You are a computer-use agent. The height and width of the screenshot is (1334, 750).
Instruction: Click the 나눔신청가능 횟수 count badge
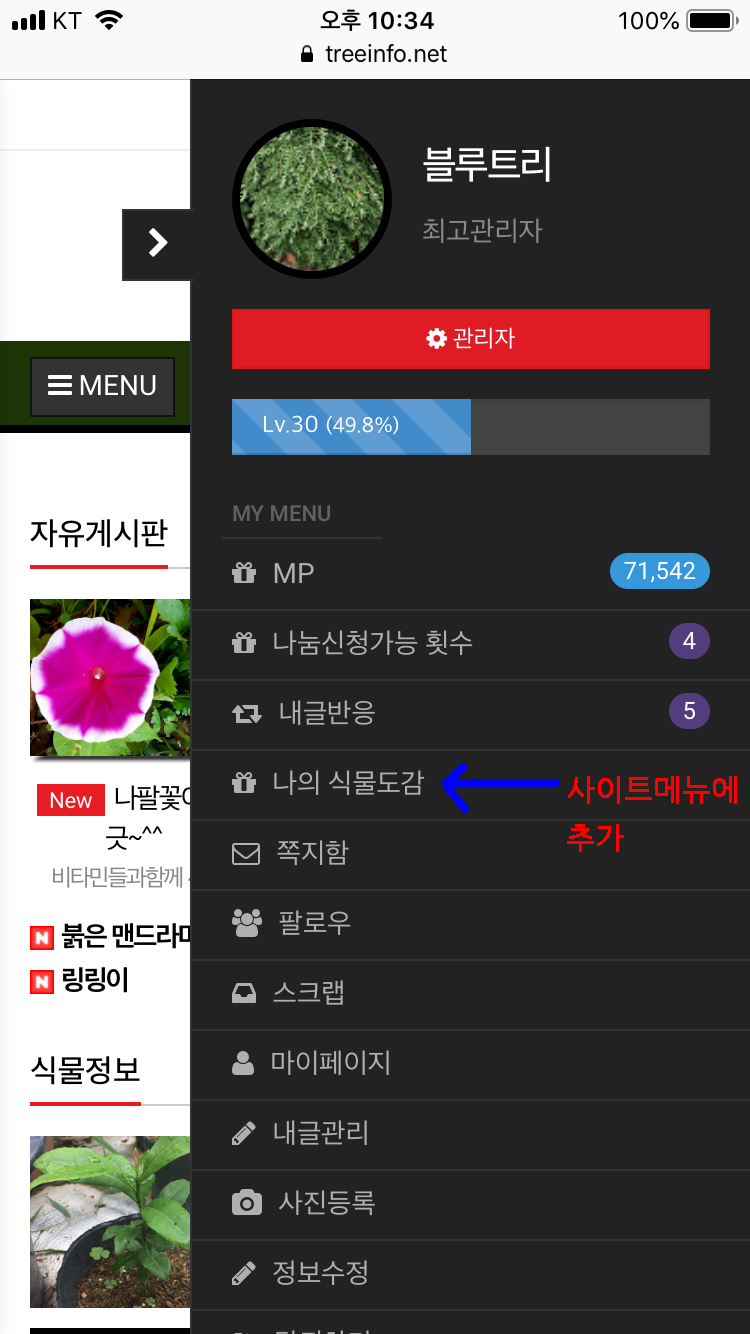(689, 641)
